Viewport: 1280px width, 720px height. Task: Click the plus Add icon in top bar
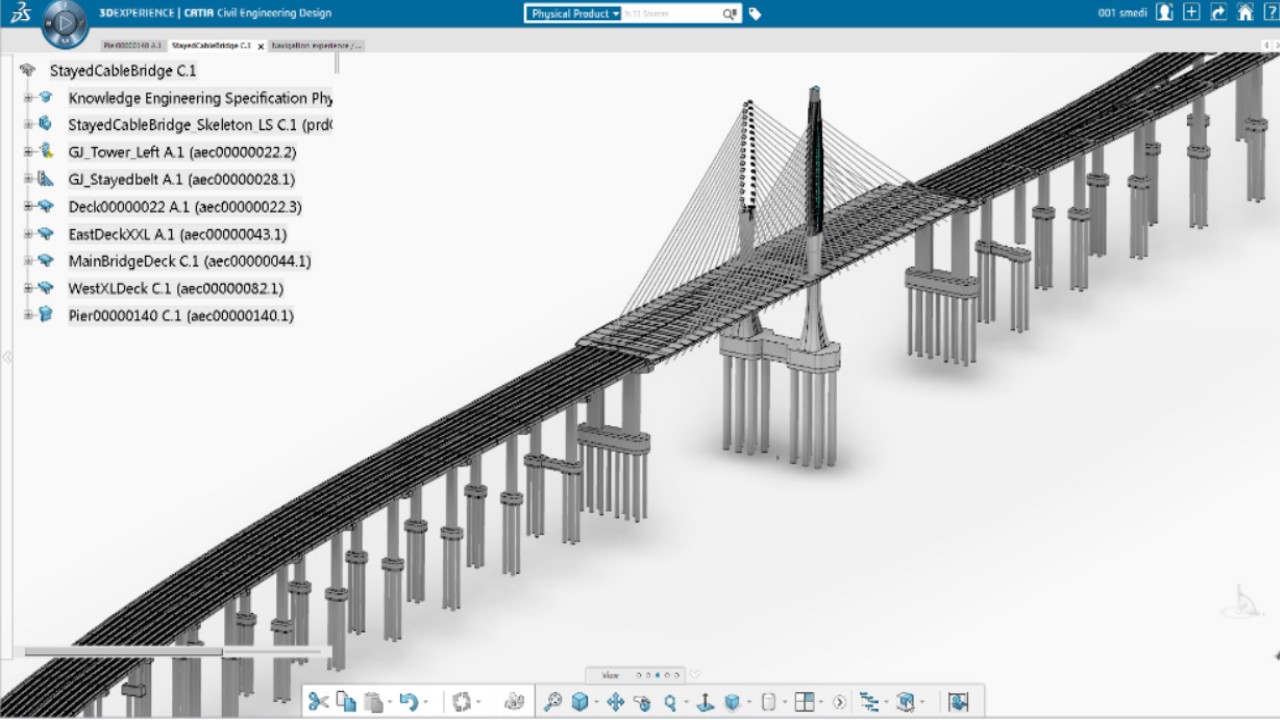coord(1191,13)
